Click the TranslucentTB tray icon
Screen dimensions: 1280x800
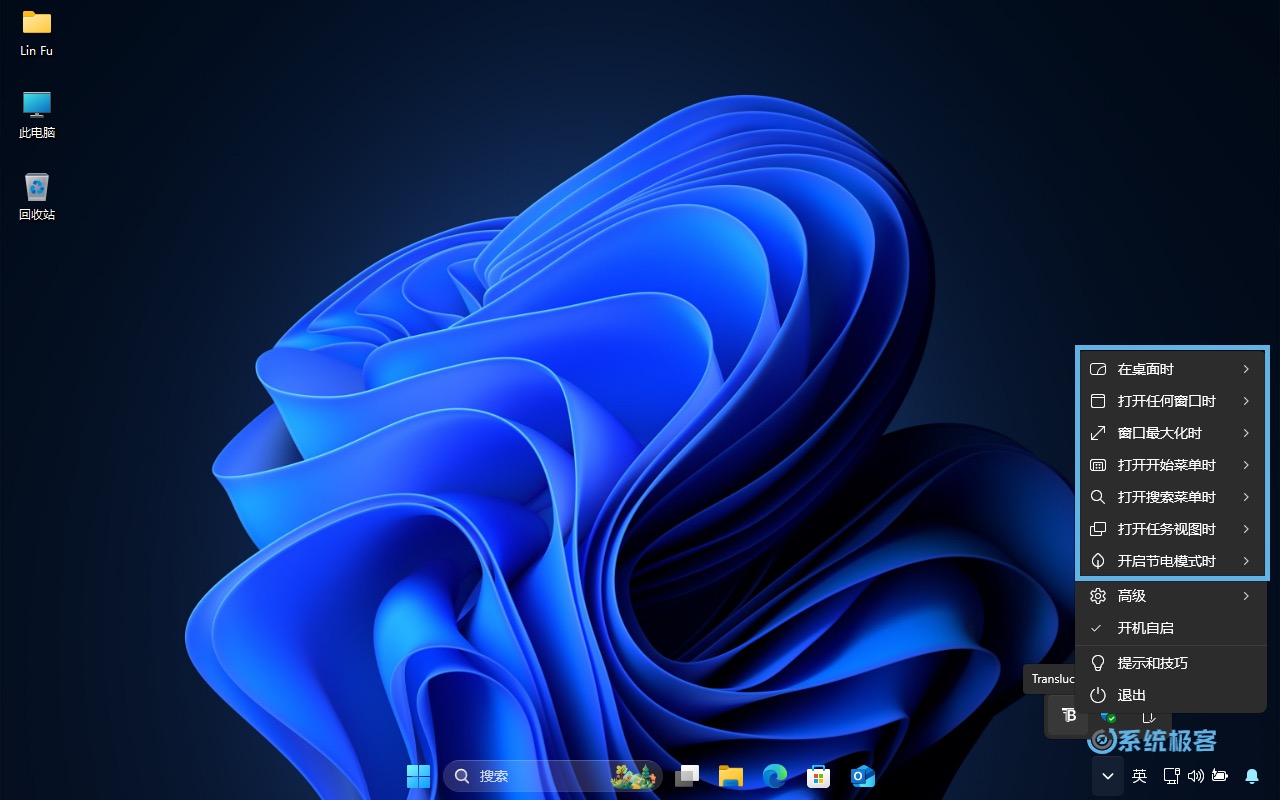coord(1069,716)
